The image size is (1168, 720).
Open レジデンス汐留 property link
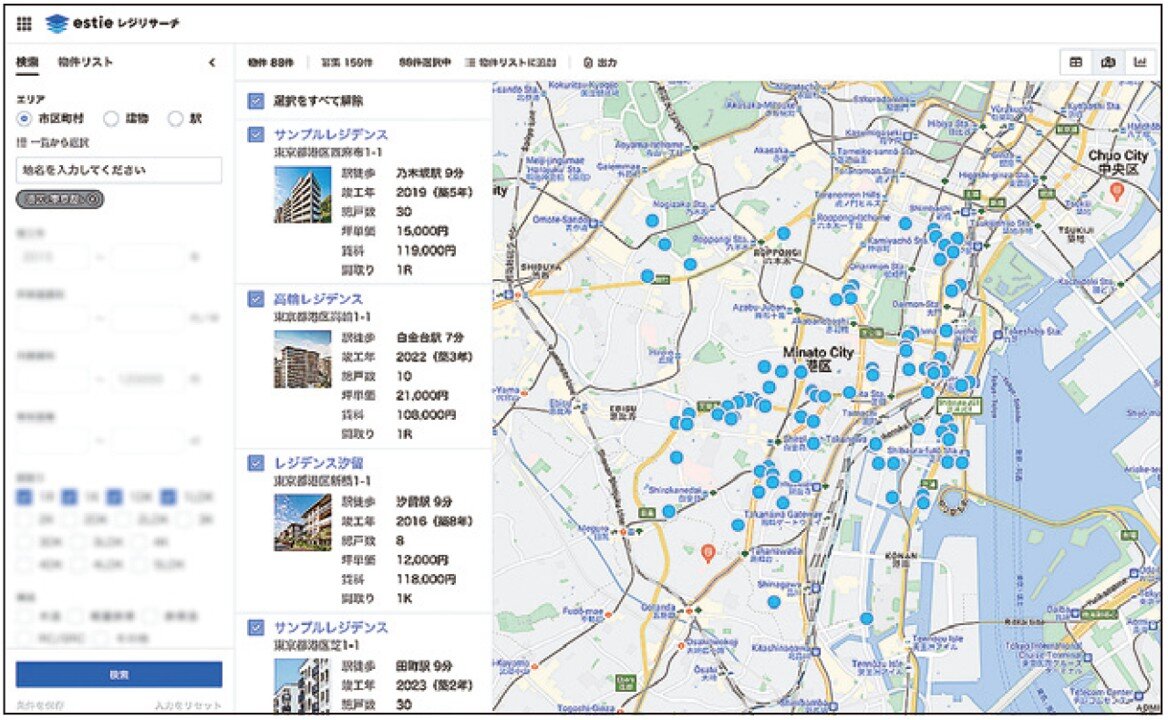[x=319, y=463]
